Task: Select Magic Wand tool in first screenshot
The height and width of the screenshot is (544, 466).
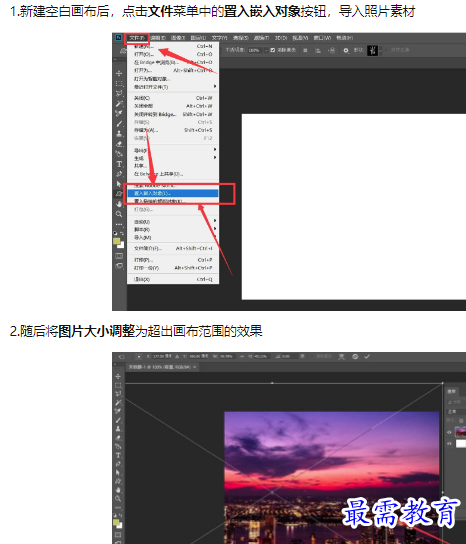Action: pyautogui.click(x=119, y=103)
